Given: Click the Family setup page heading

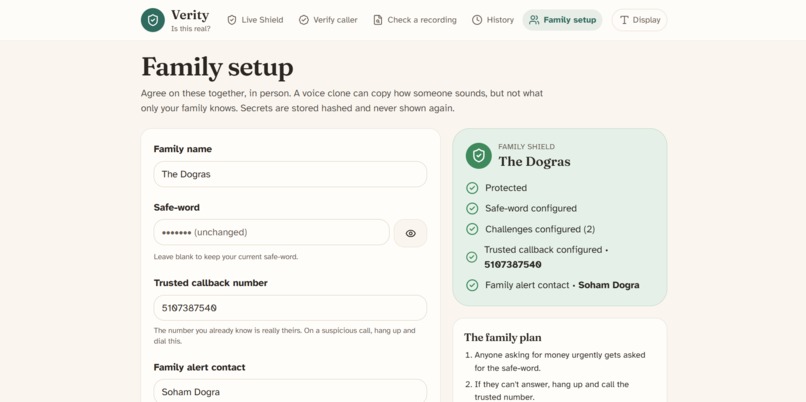Looking at the screenshot, I should [x=217, y=67].
